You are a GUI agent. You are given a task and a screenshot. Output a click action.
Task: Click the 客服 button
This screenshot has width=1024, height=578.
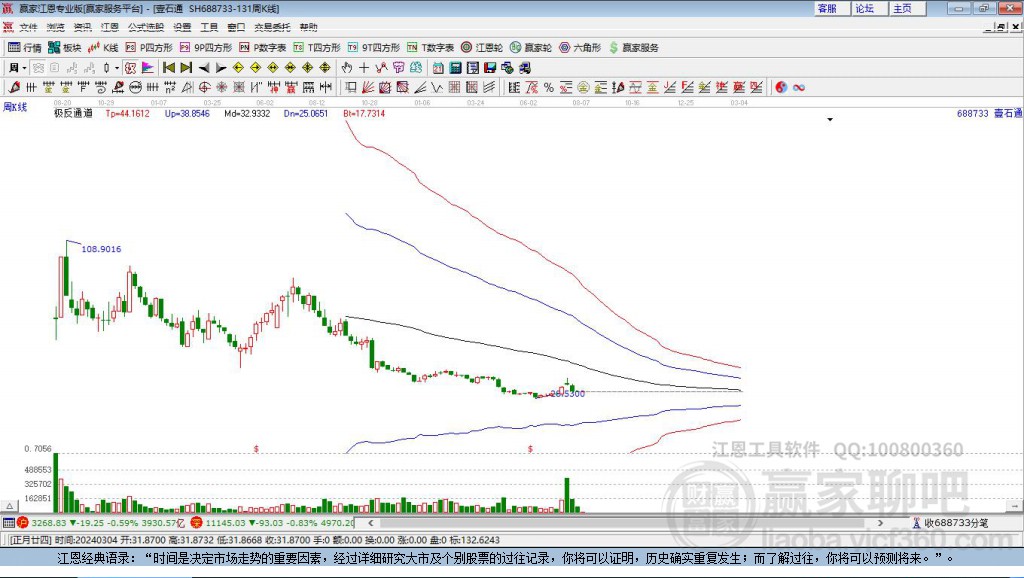[831, 8]
